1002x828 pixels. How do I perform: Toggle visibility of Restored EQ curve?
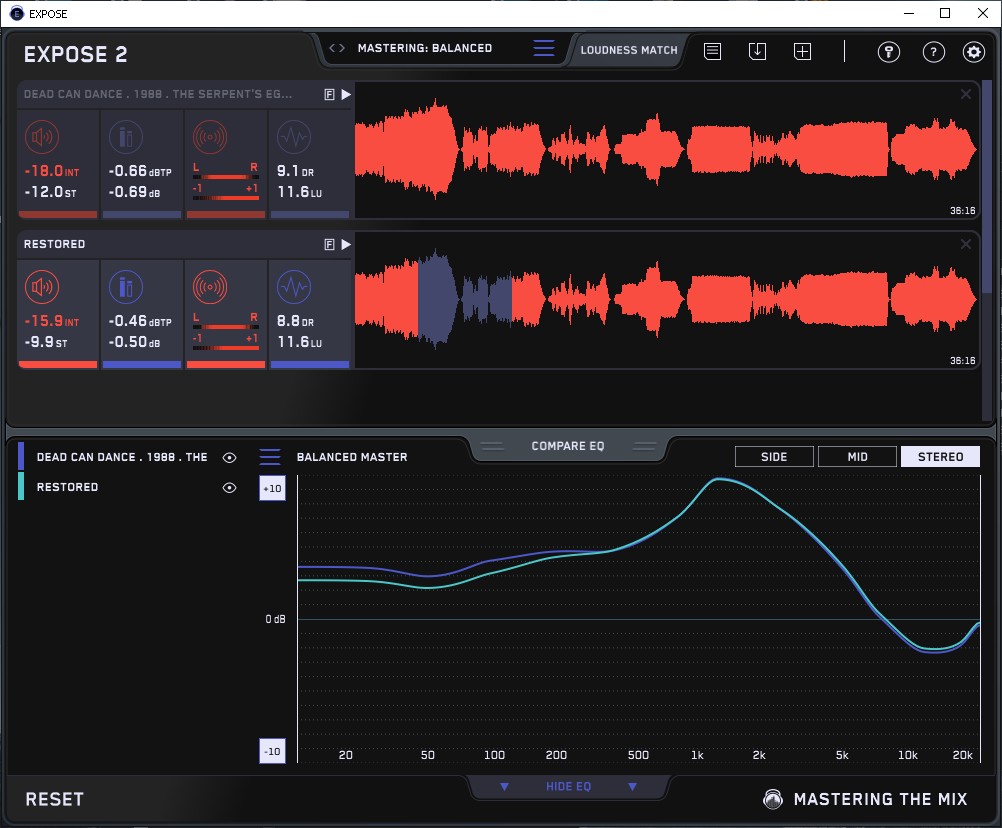click(229, 487)
